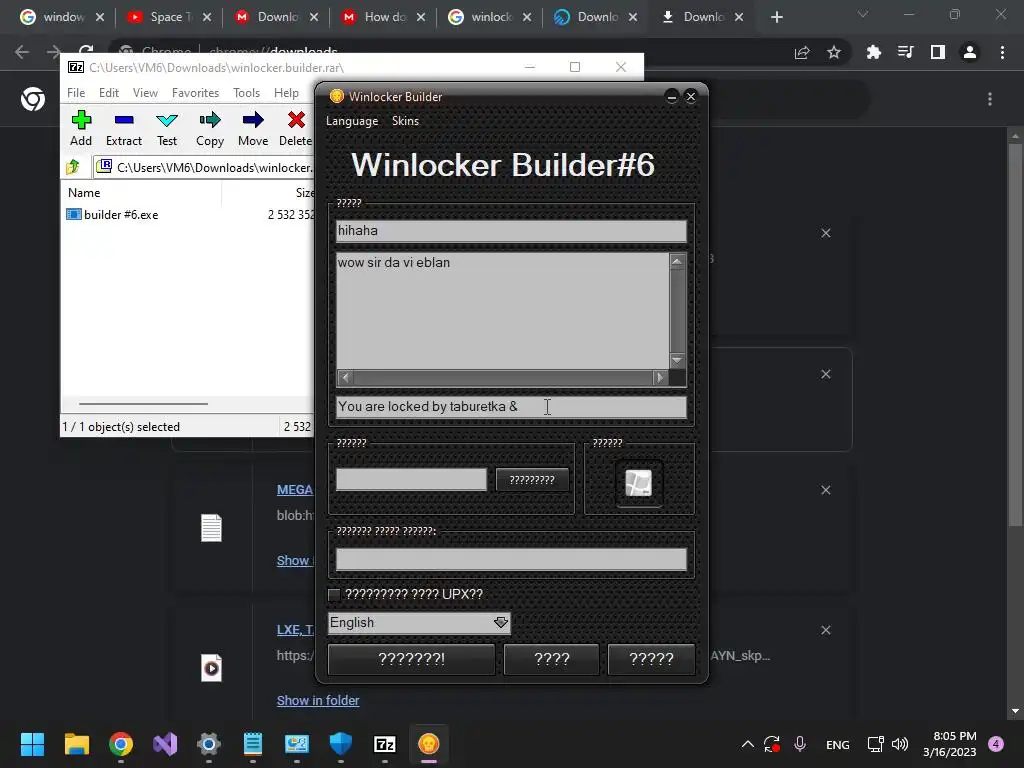1024x768 pixels.
Task: Click the '?????????' button next to password field
Action: (x=532, y=480)
